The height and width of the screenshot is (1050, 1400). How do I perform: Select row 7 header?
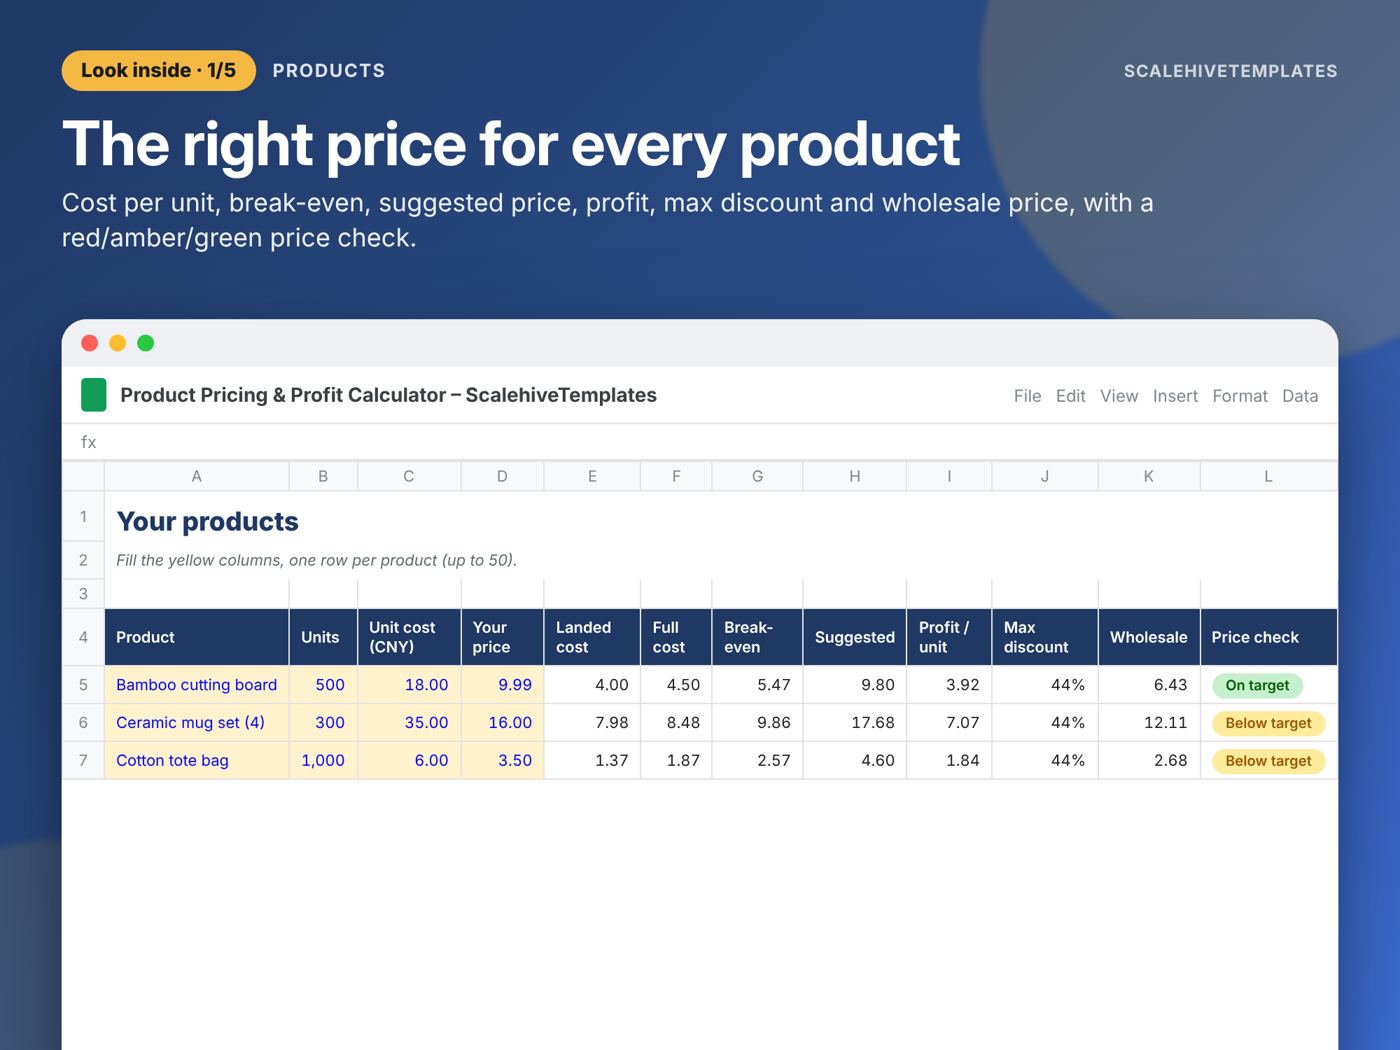pyautogui.click(x=83, y=761)
